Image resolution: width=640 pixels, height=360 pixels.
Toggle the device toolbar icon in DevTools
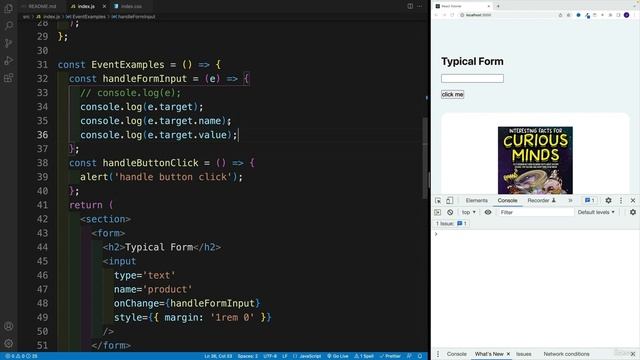(449, 200)
